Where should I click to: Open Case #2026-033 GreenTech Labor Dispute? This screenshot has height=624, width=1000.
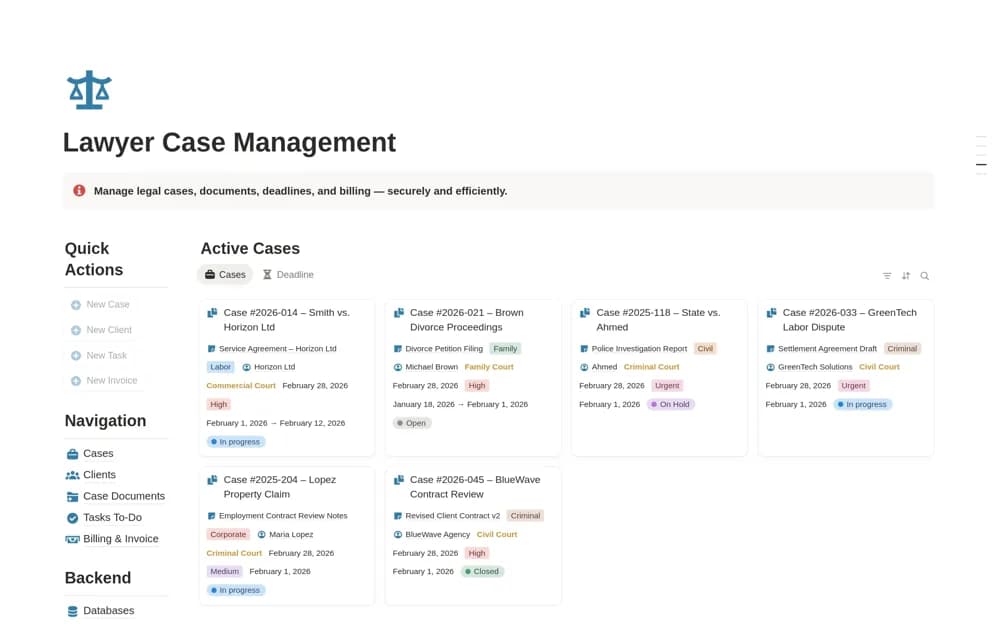tap(849, 320)
